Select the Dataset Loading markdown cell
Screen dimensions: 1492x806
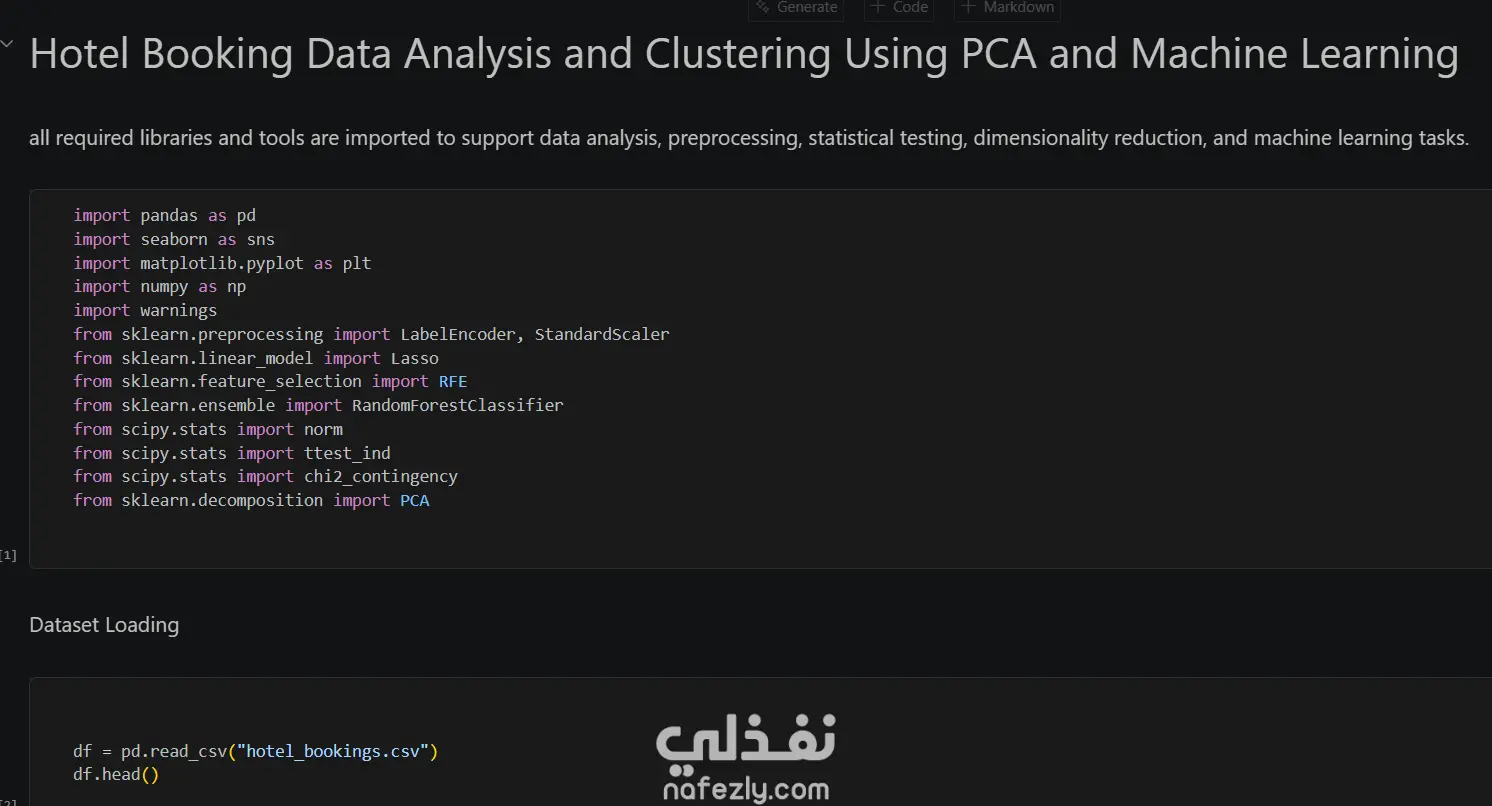(104, 625)
